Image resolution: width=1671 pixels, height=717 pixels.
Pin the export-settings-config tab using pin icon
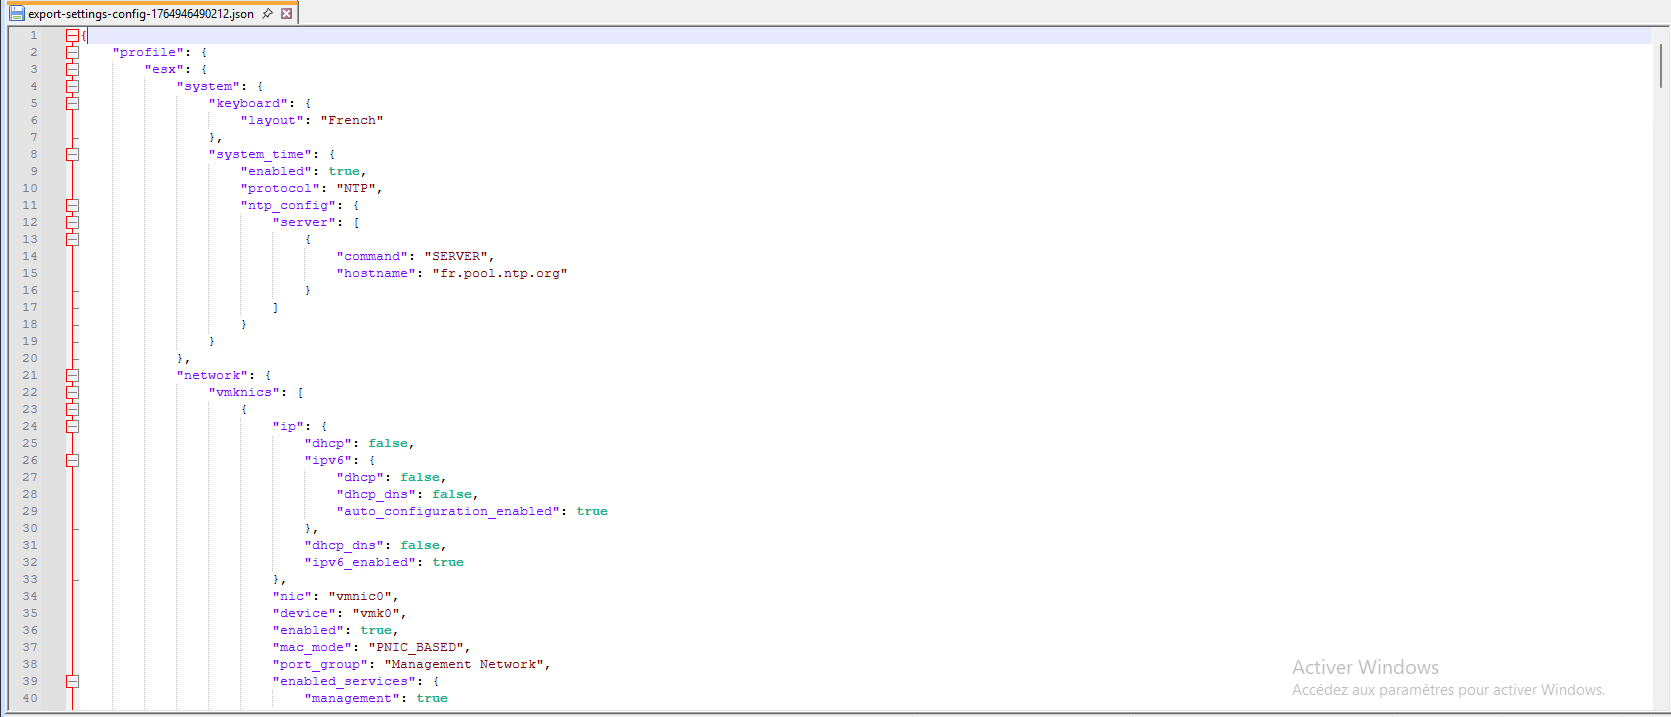coord(268,14)
